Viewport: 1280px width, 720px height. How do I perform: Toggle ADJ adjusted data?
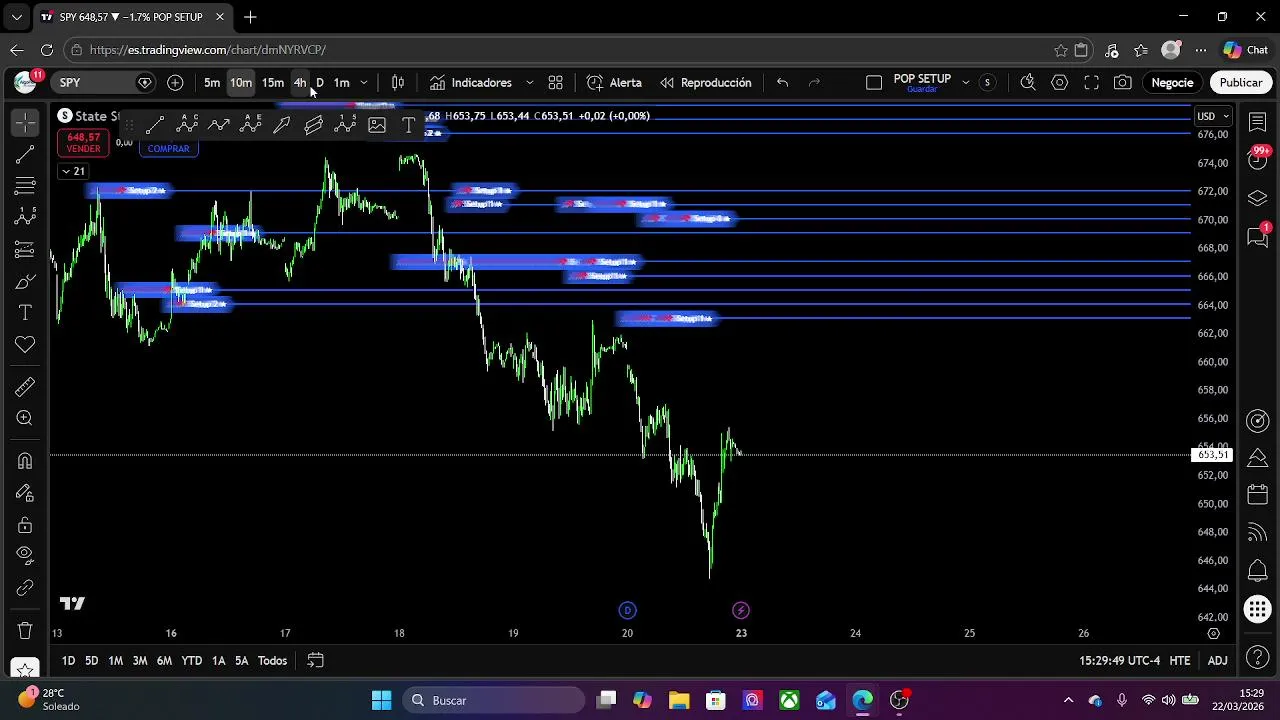[1217, 661]
